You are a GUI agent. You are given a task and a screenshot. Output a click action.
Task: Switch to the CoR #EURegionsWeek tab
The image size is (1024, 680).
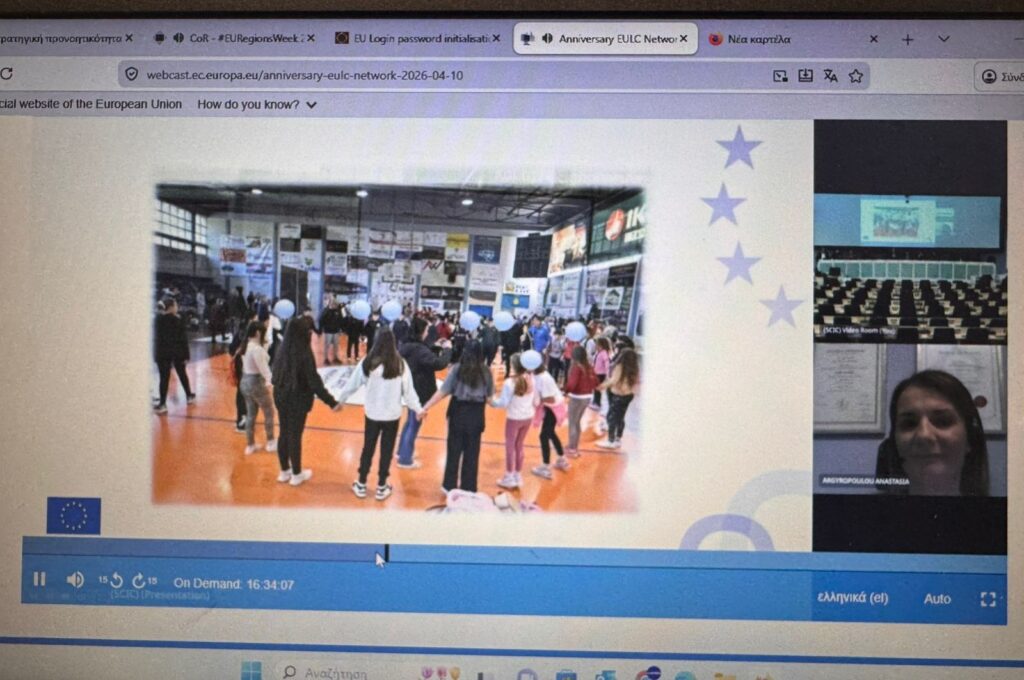pyautogui.click(x=236, y=38)
